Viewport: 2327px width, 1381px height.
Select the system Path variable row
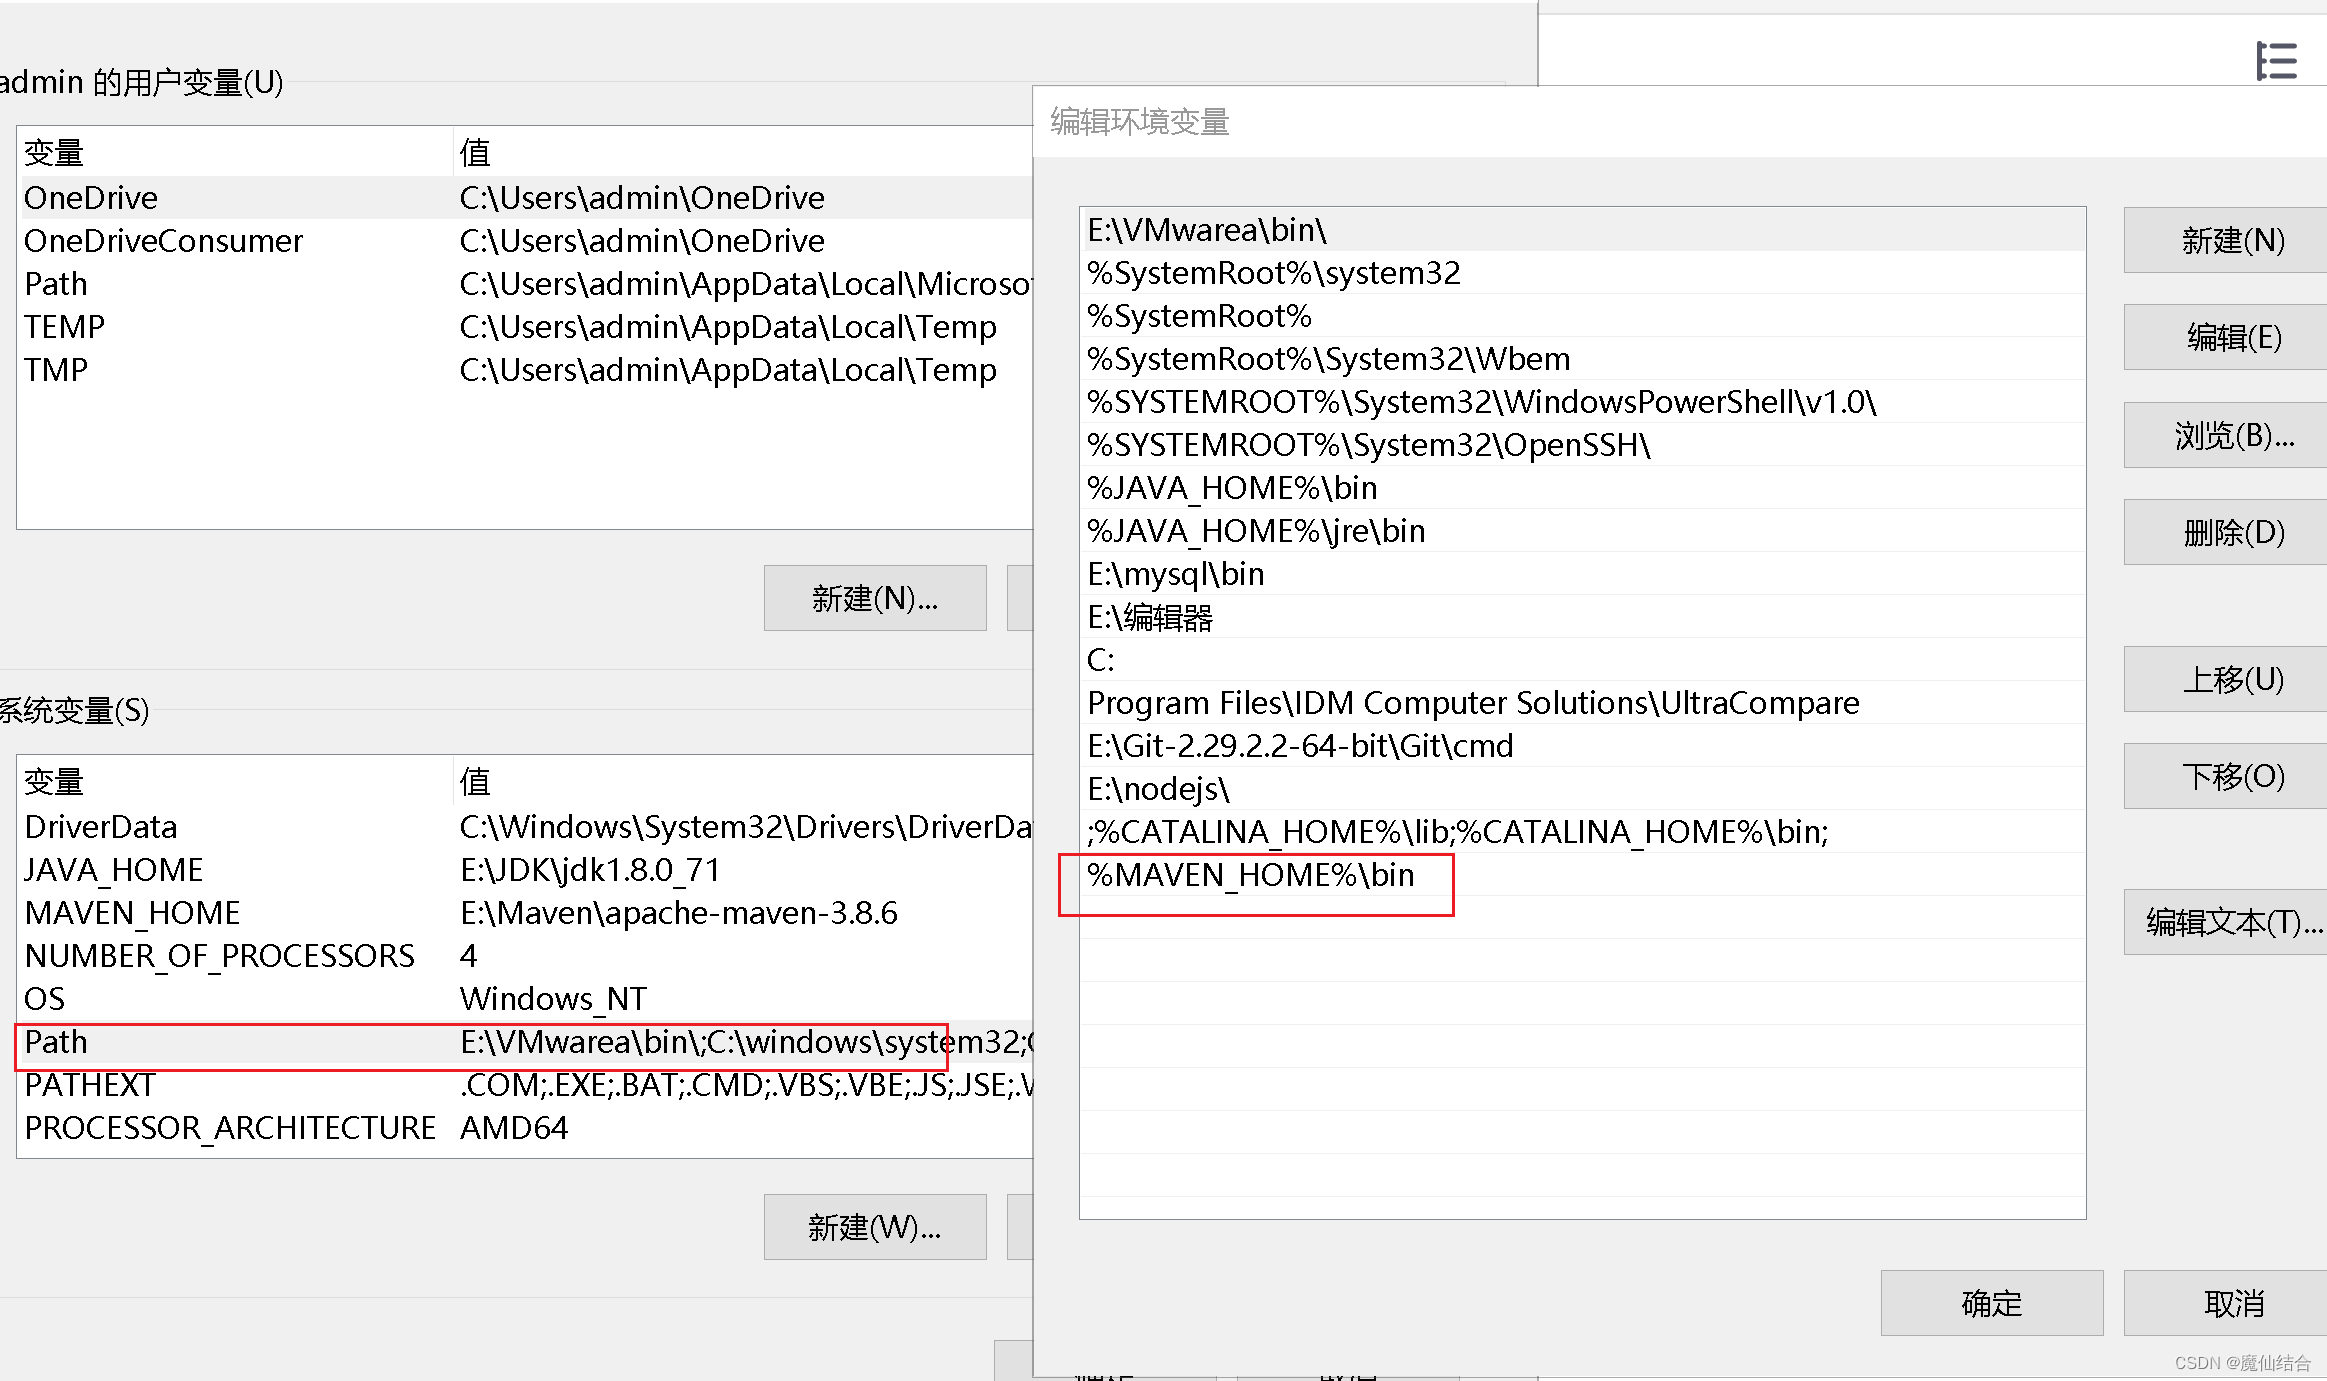click(525, 1042)
